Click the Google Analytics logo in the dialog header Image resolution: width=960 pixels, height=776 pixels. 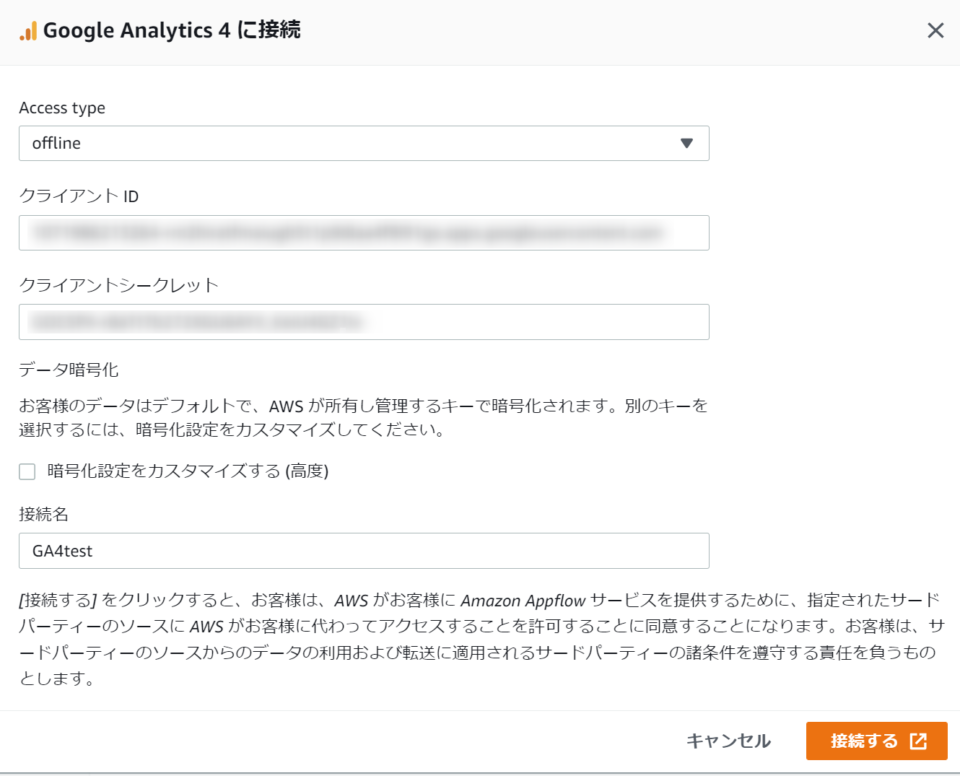coord(29,31)
